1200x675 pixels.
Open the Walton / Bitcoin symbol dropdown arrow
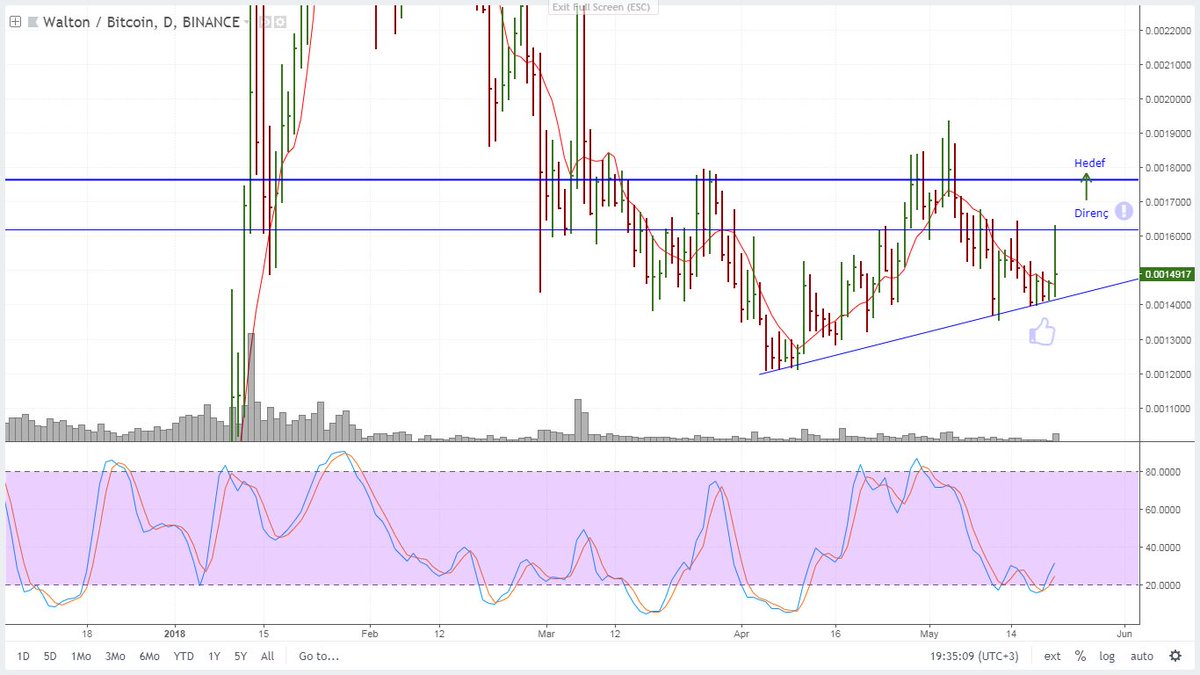[246, 22]
